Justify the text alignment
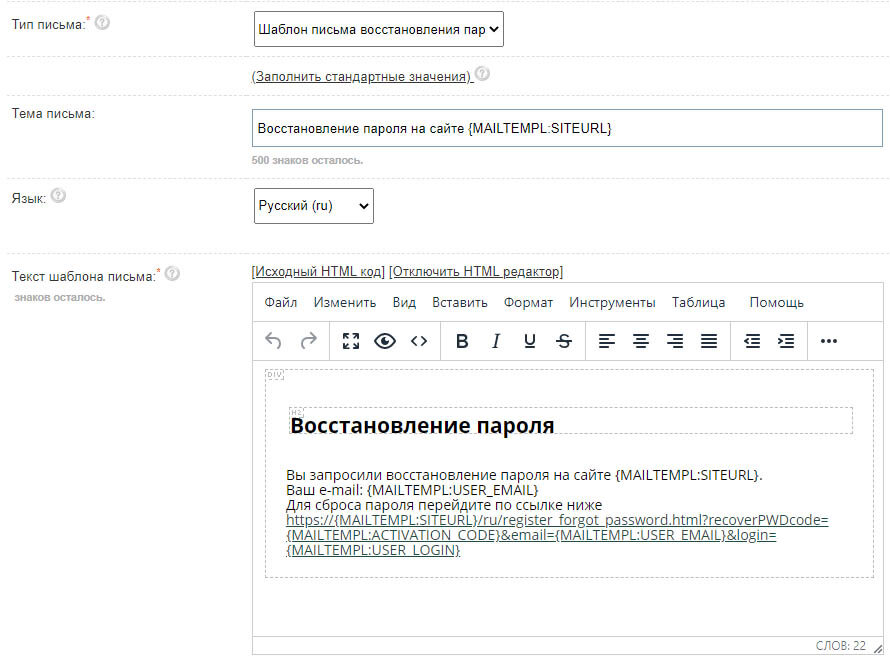Viewport: 890px width, 671px height. coord(709,341)
